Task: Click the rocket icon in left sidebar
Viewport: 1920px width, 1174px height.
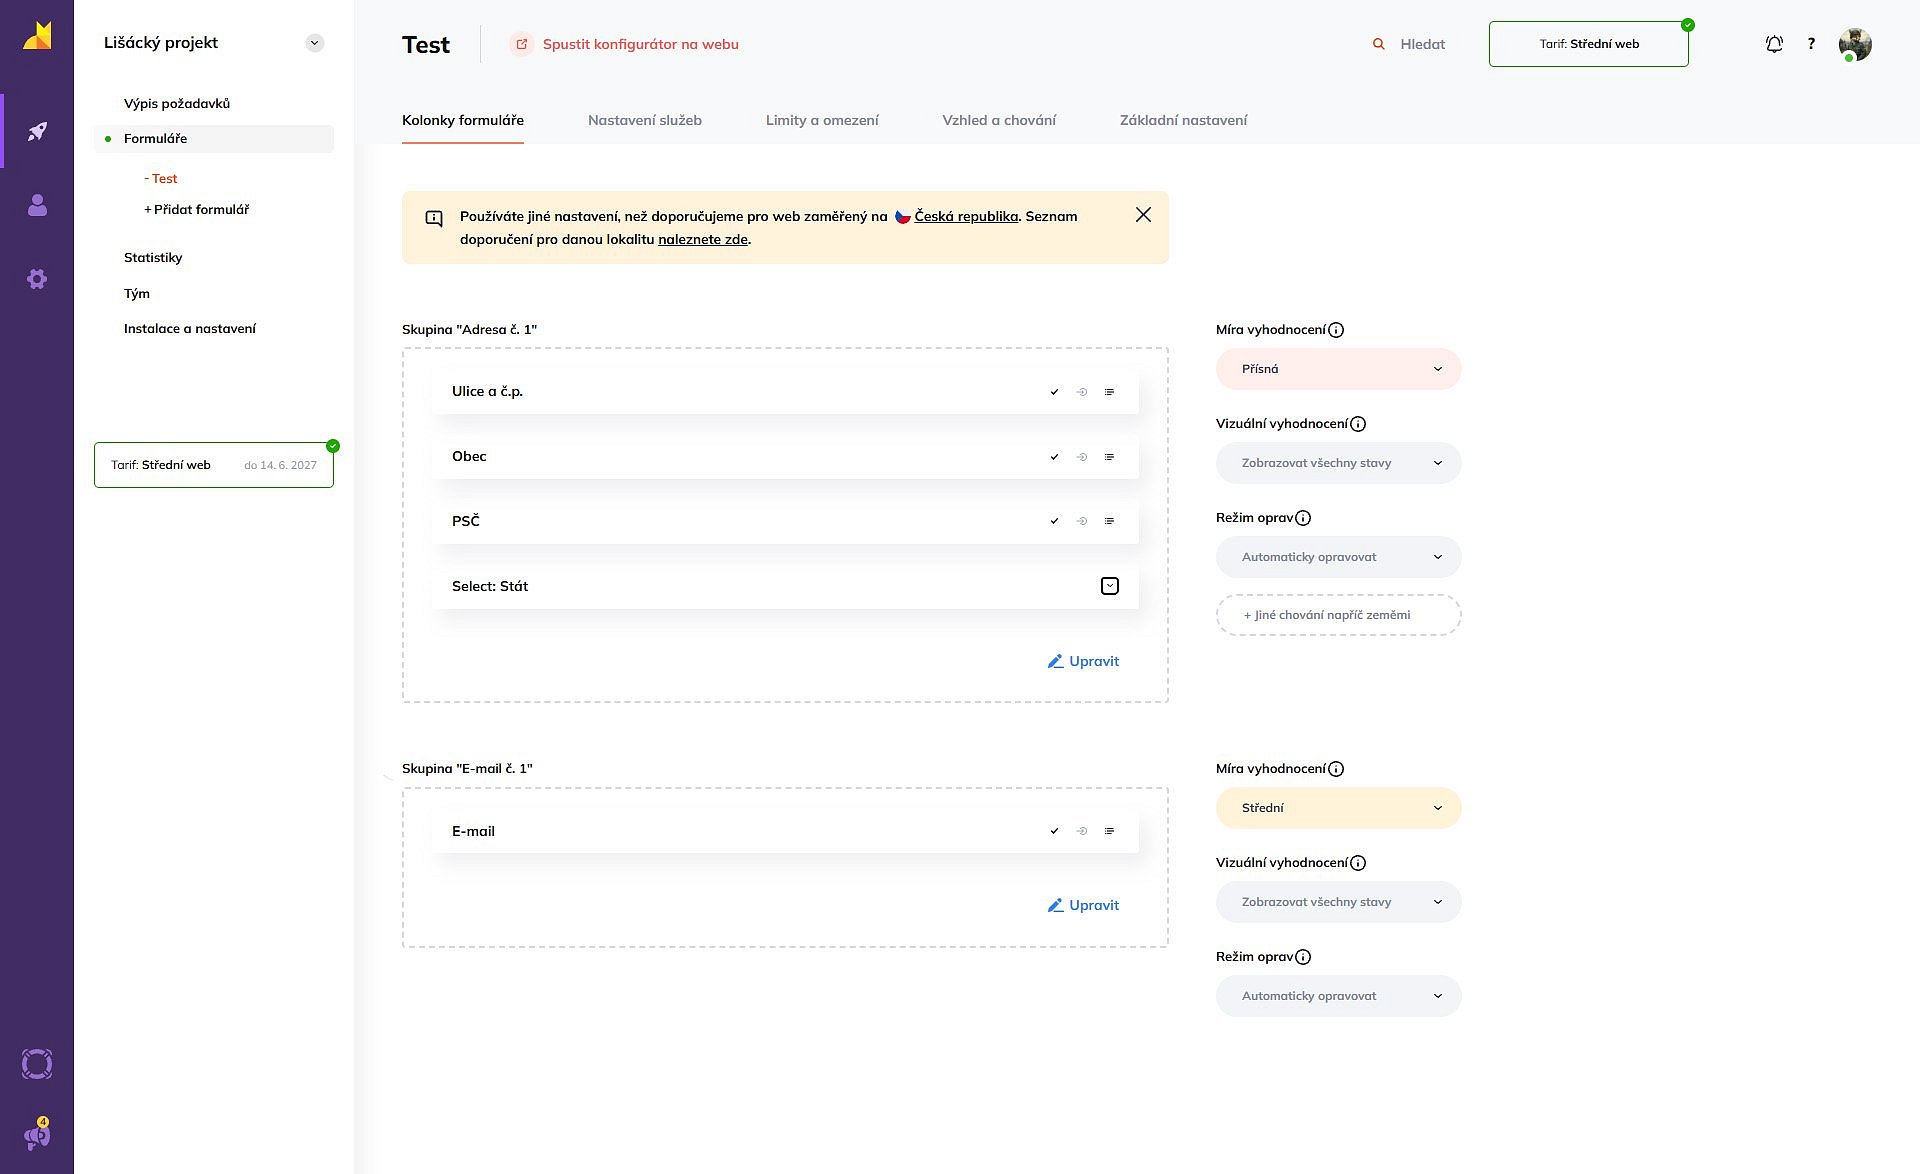Action: (x=37, y=131)
